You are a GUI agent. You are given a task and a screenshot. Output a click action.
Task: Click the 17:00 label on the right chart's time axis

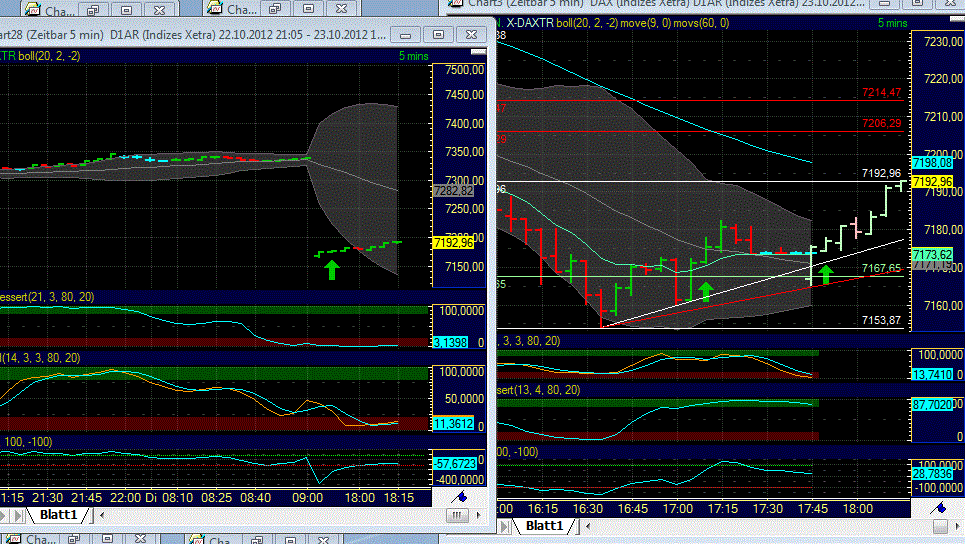678,509
